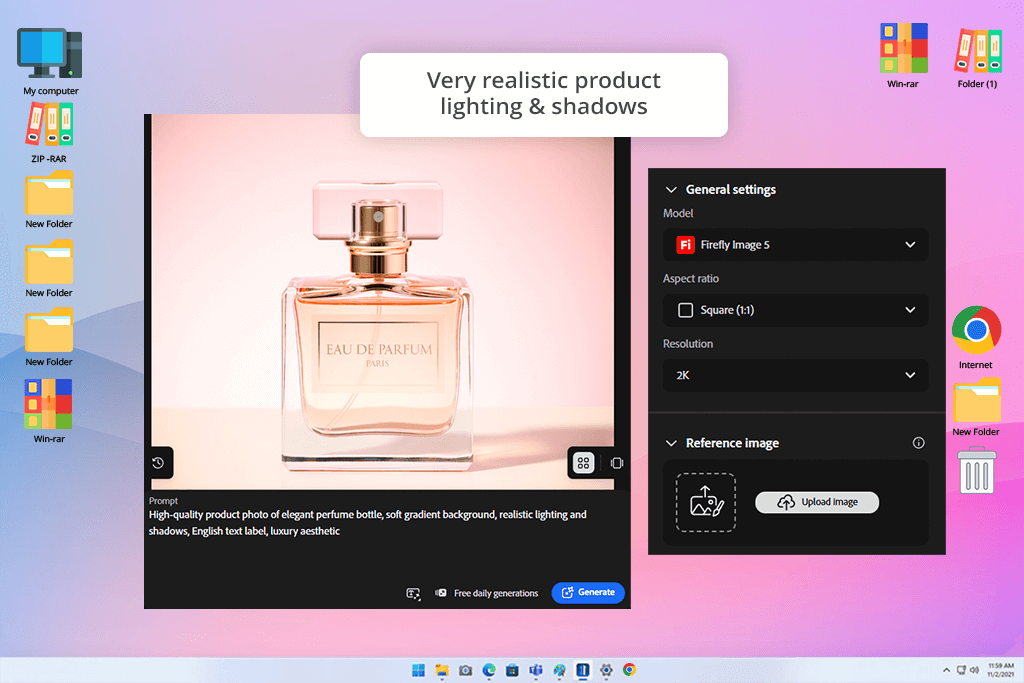Open the Windows Start menu
The image size is (1024, 683).
pos(418,670)
